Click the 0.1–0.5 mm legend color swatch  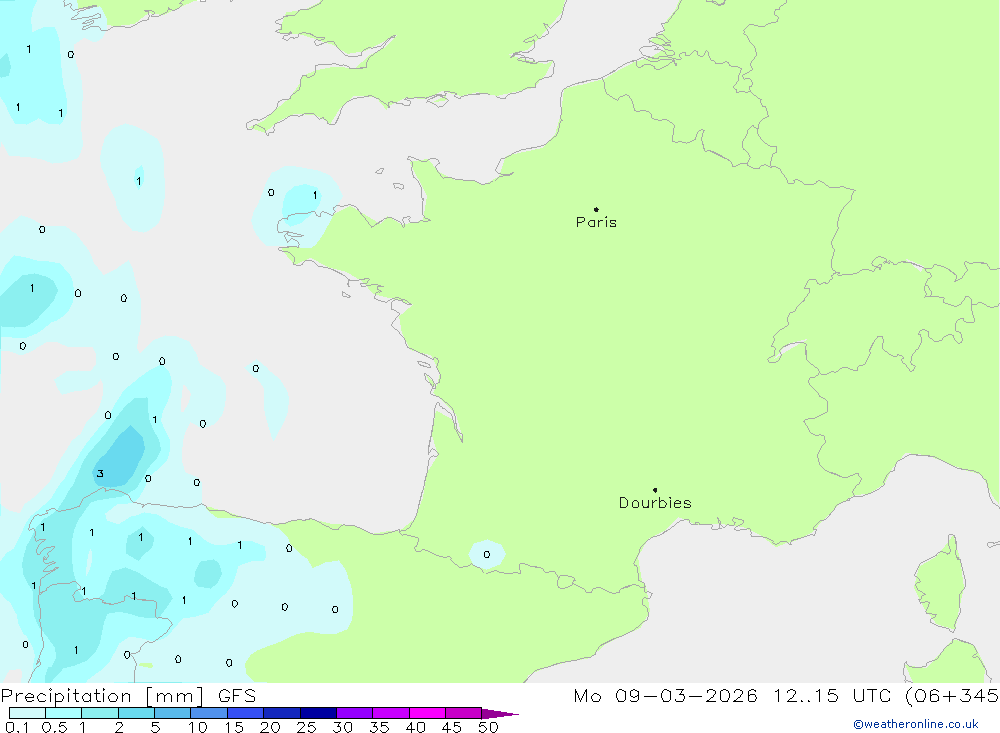27,713
